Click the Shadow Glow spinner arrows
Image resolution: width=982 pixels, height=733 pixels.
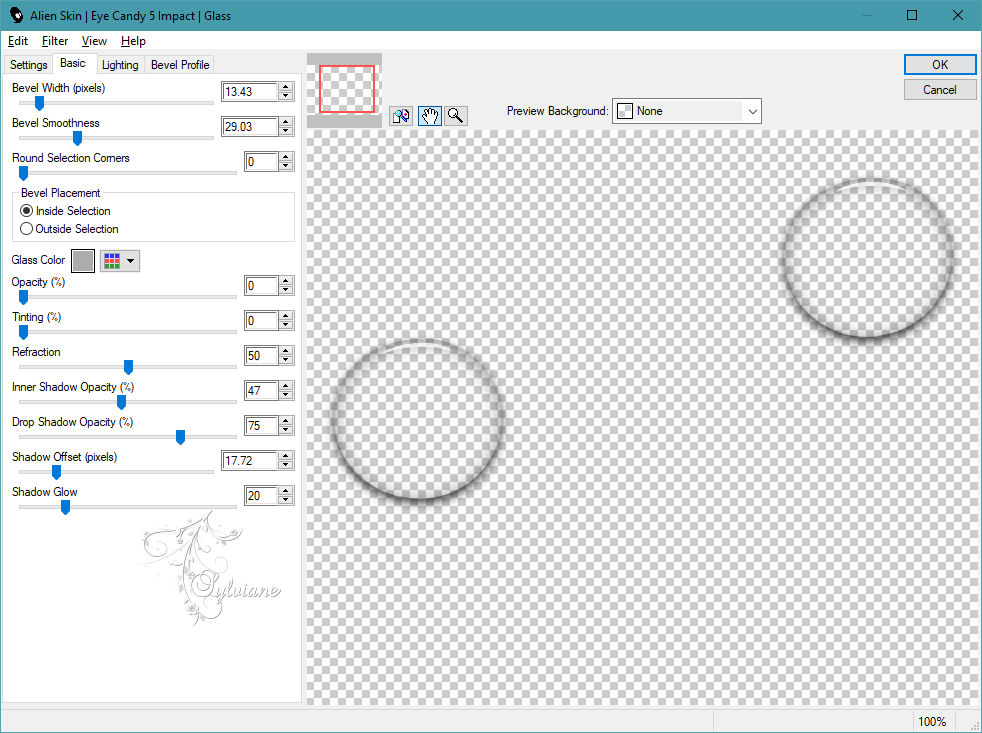[x=286, y=496]
